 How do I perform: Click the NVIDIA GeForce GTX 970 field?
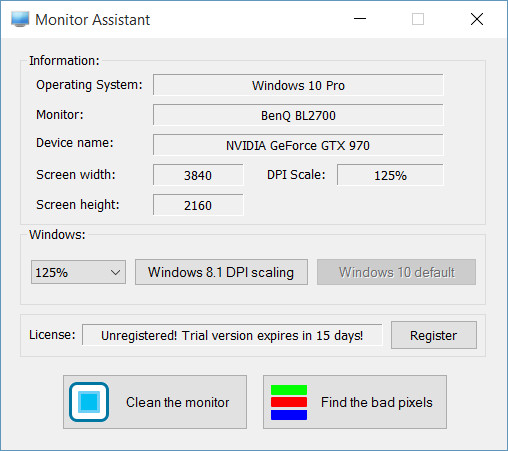[x=298, y=145]
